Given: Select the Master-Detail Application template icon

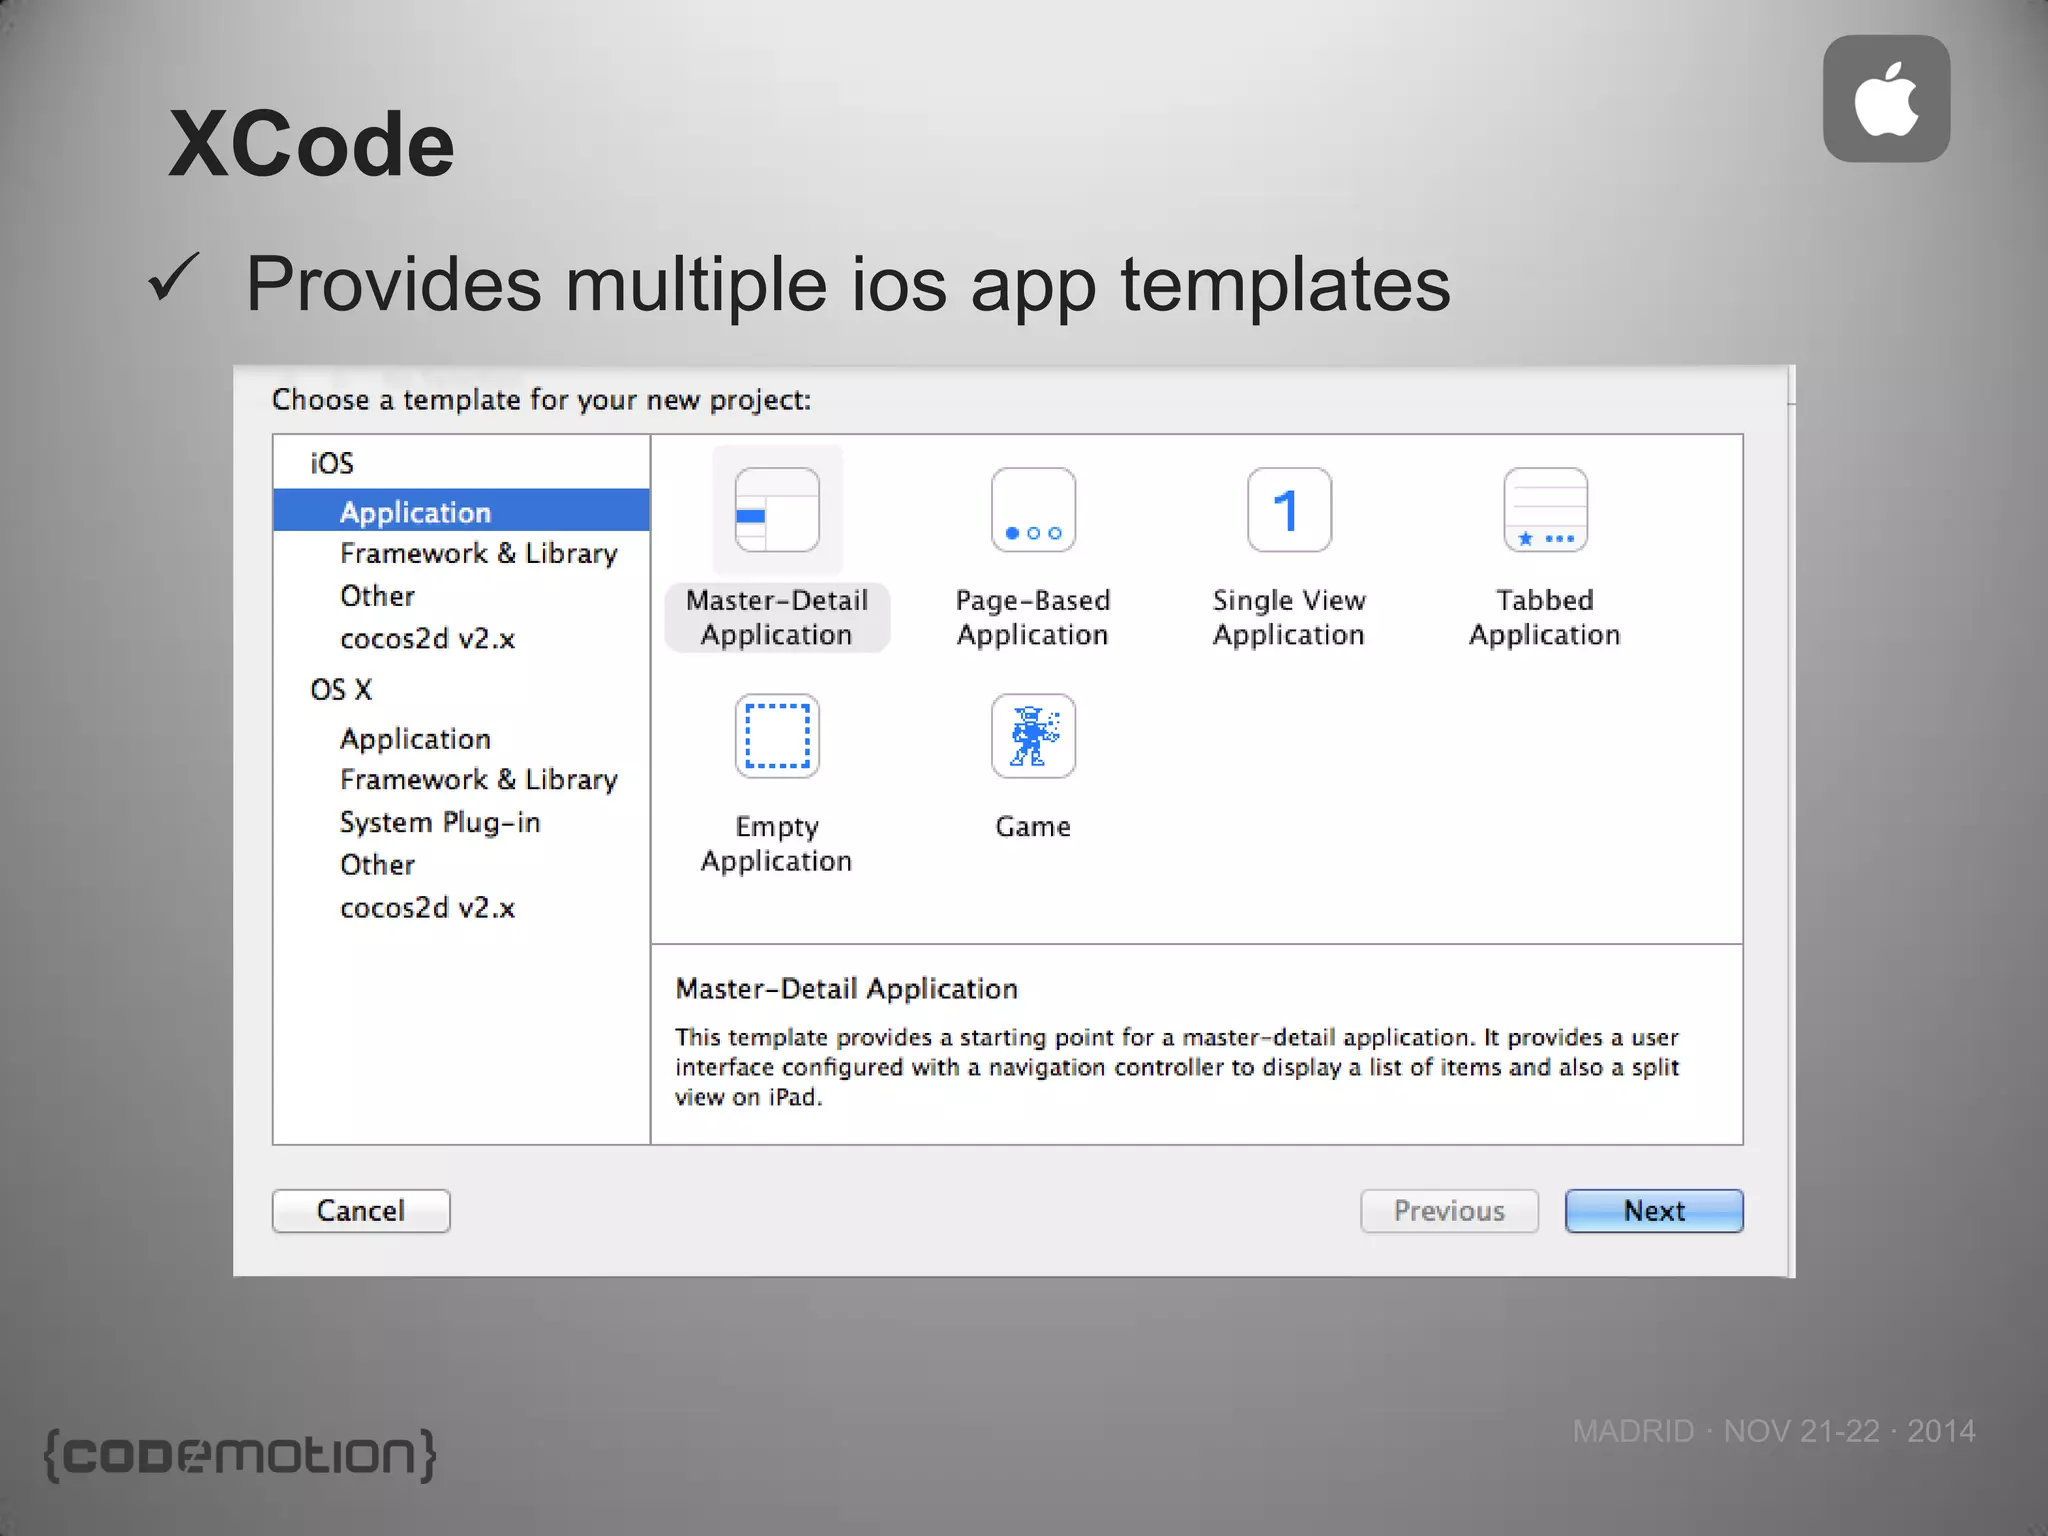Looking at the screenshot, I should point(777,510).
